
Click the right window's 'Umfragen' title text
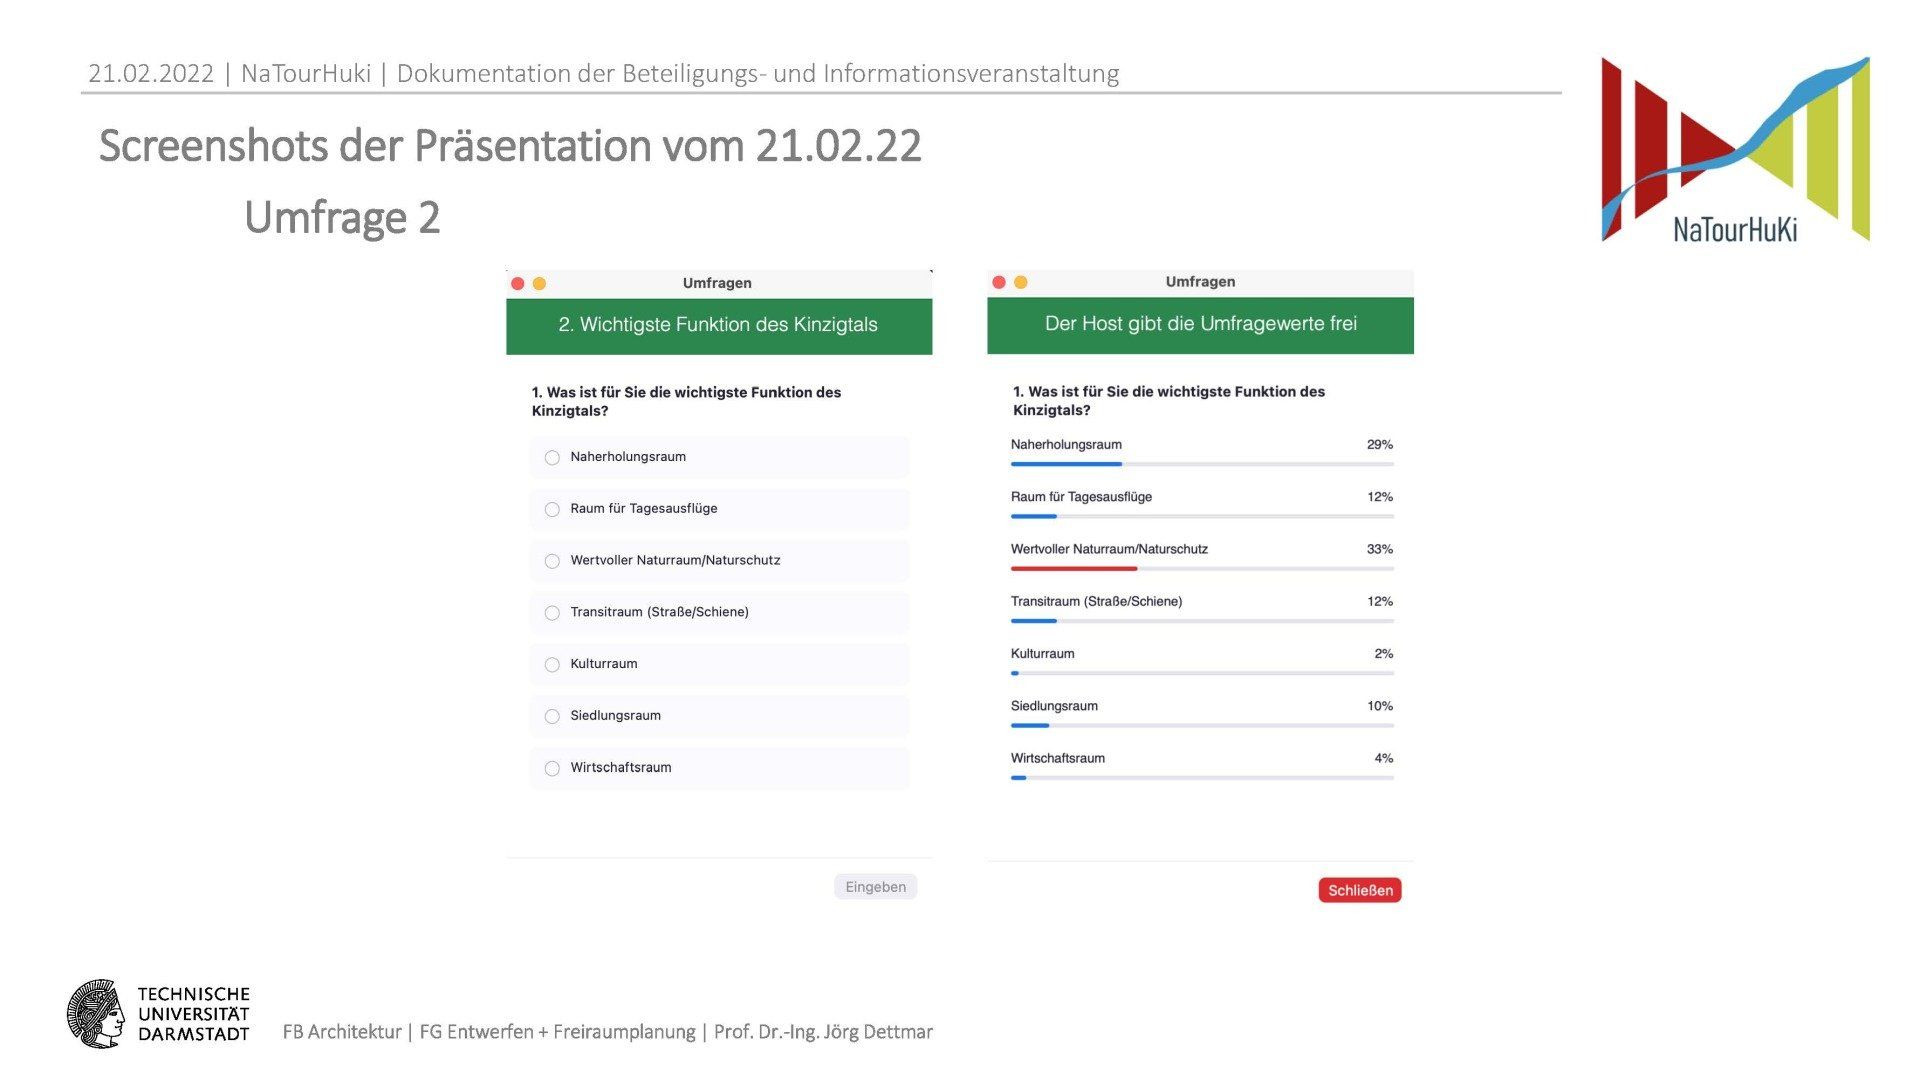(1200, 282)
